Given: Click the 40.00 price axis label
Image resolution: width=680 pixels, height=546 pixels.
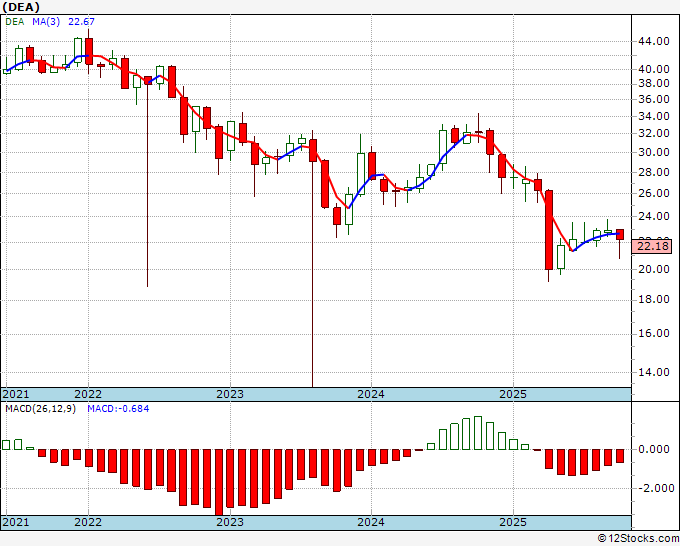Looking at the screenshot, I should tap(654, 69).
